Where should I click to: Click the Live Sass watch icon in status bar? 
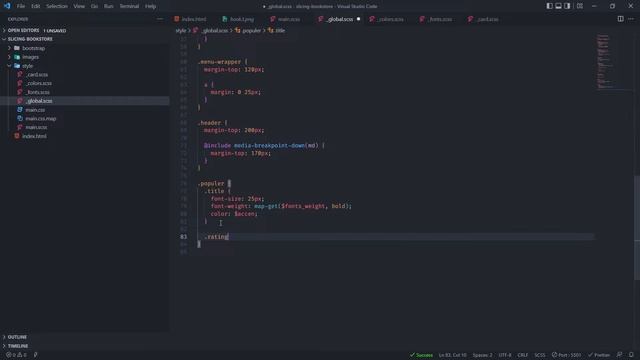[36, 355]
